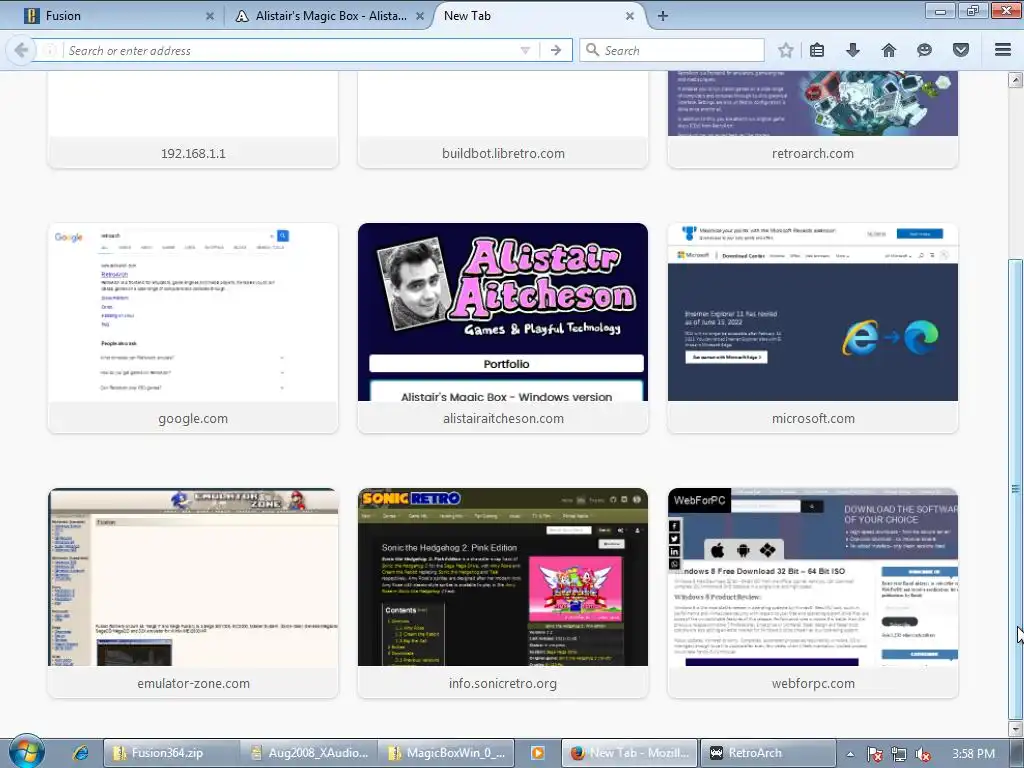This screenshot has height=768, width=1024.
Task: Open the 192.168.1.1 top site tile
Action: click(x=193, y=120)
